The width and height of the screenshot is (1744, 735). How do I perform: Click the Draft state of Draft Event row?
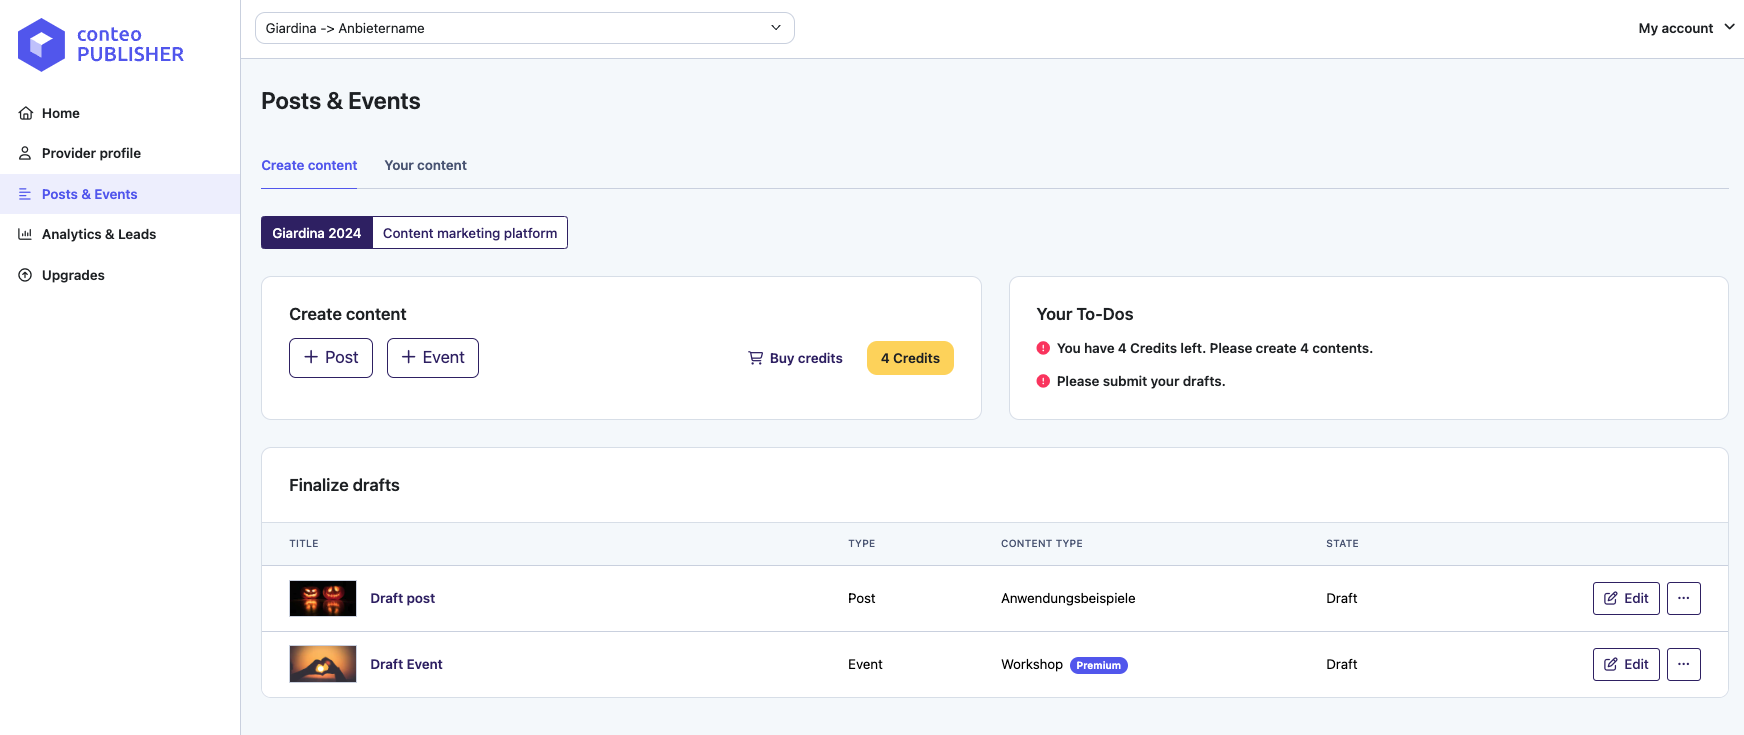(x=1342, y=664)
